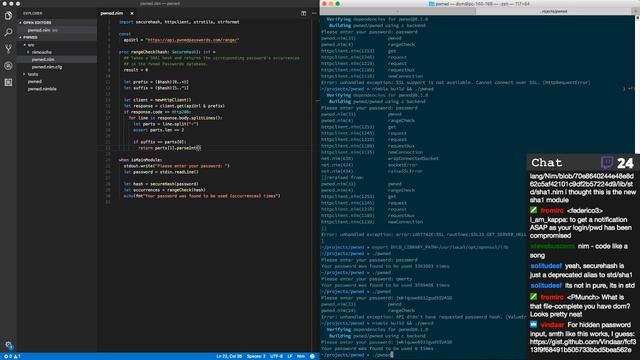
Task: Click the 'when isMainModule:' code line
Action: click(140, 160)
